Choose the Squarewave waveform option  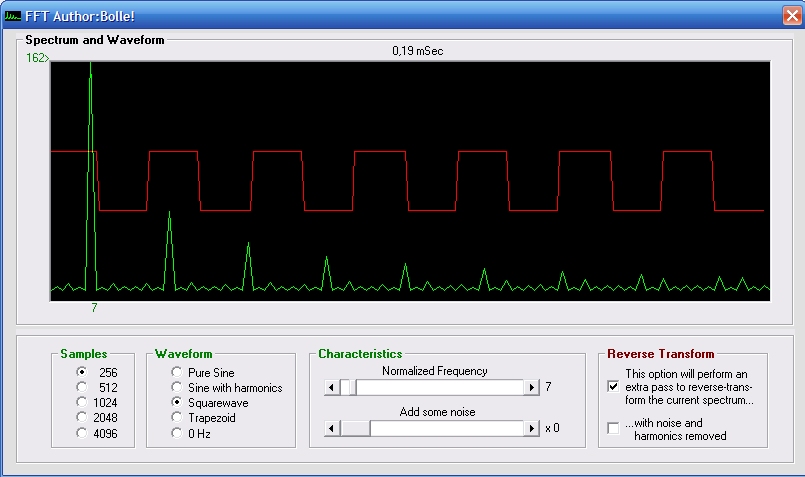(x=177, y=402)
